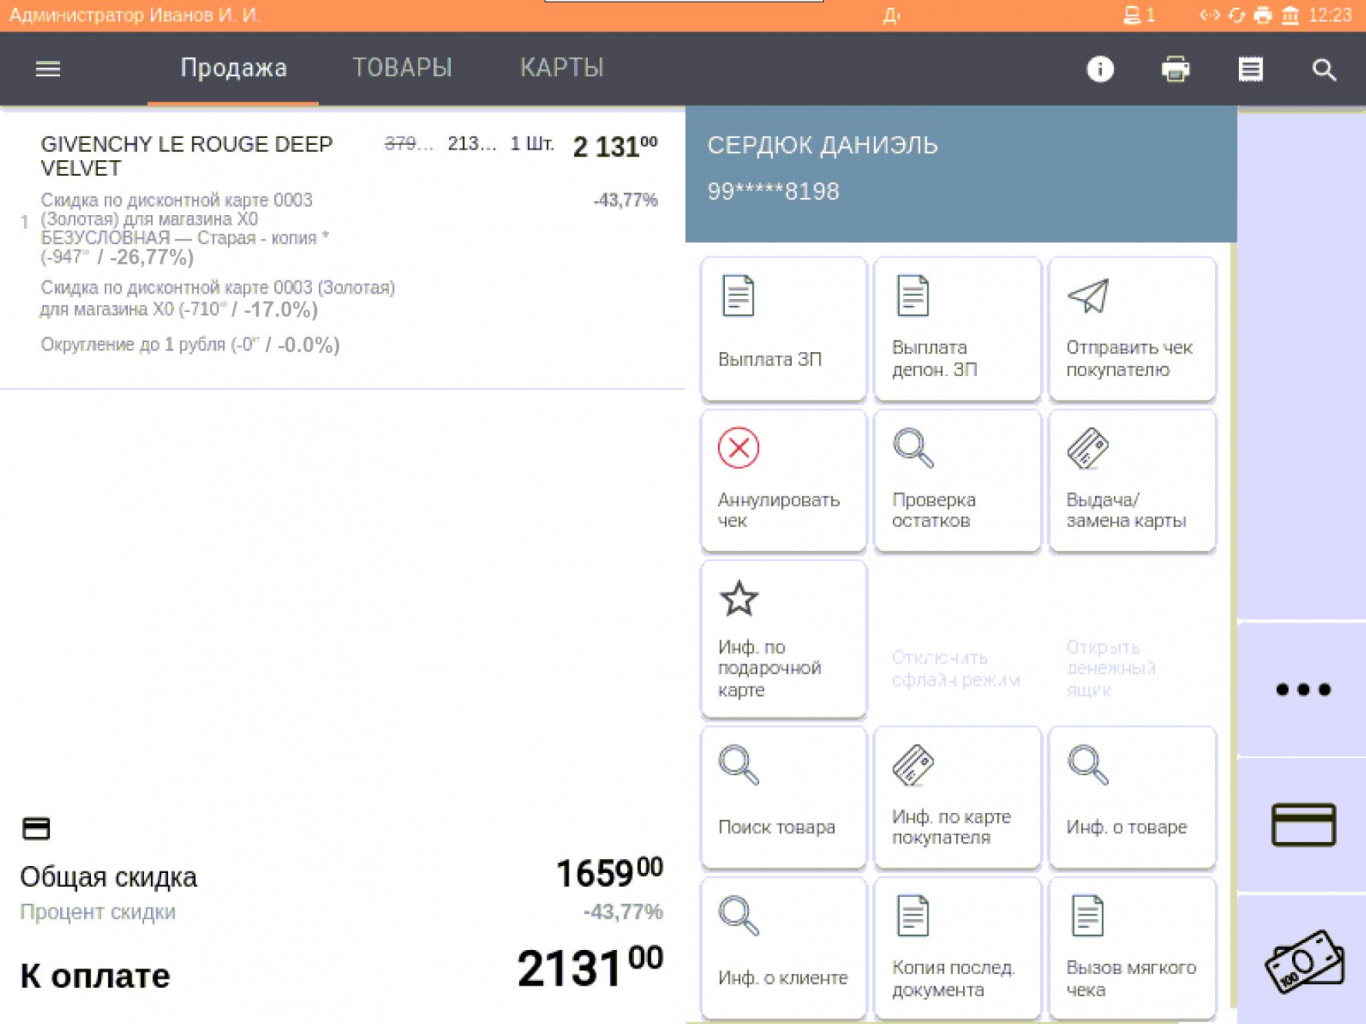Click the status bar connection arrows icon
The width and height of the screenshot is (1366, 1024).
(1210, 15)
